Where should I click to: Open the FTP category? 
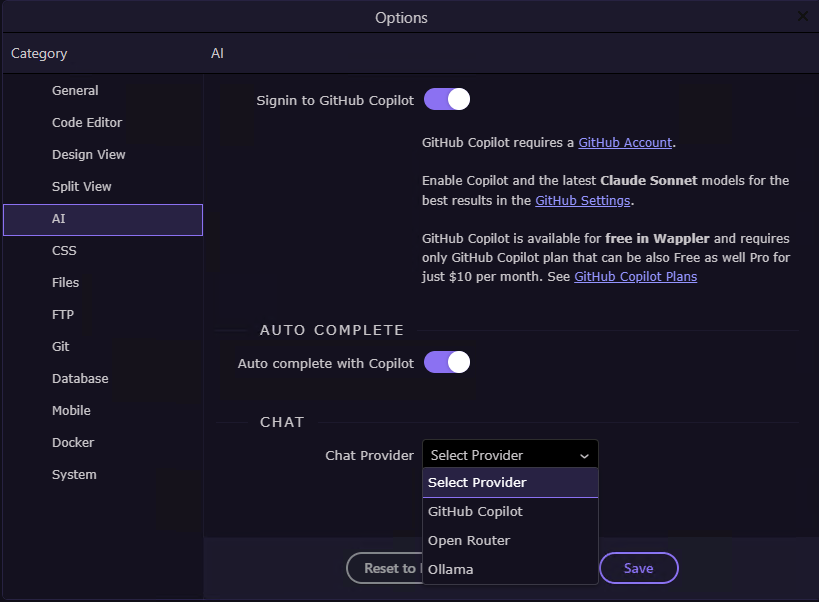(x=103, y=314)
